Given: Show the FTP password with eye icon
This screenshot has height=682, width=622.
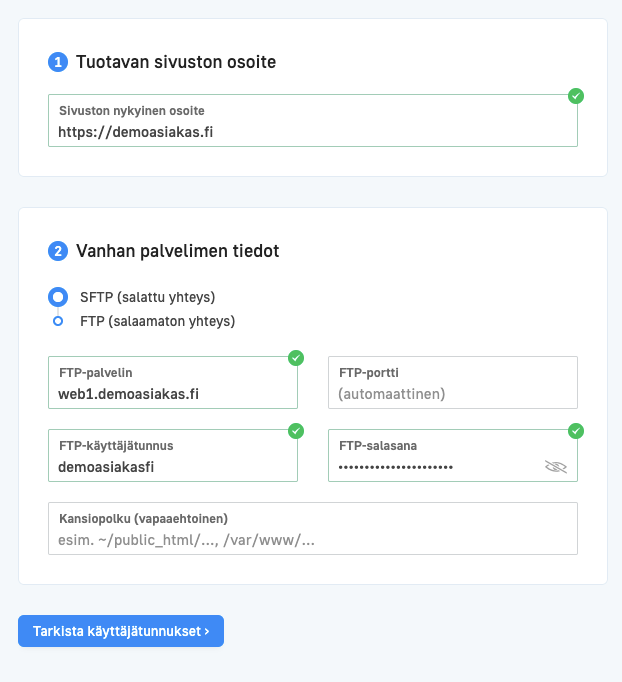Looking at the screenshot, I should [555, 467].
